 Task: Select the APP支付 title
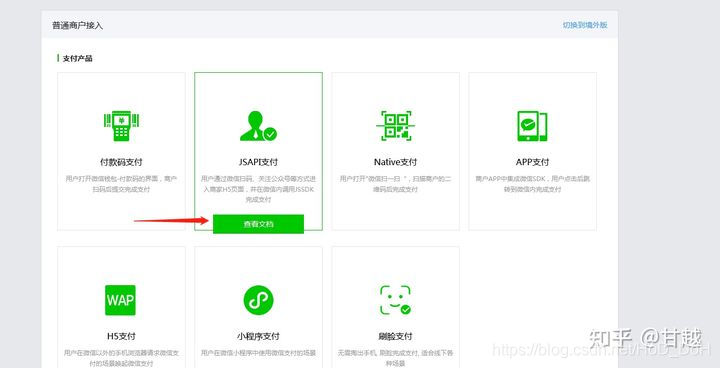coord(532,162)
